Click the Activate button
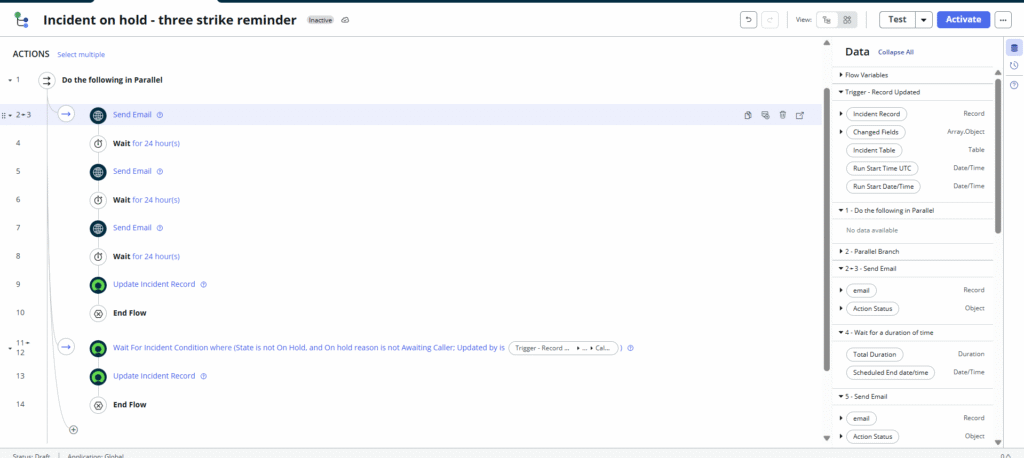The image size is (1024, 458). [963, 19]
